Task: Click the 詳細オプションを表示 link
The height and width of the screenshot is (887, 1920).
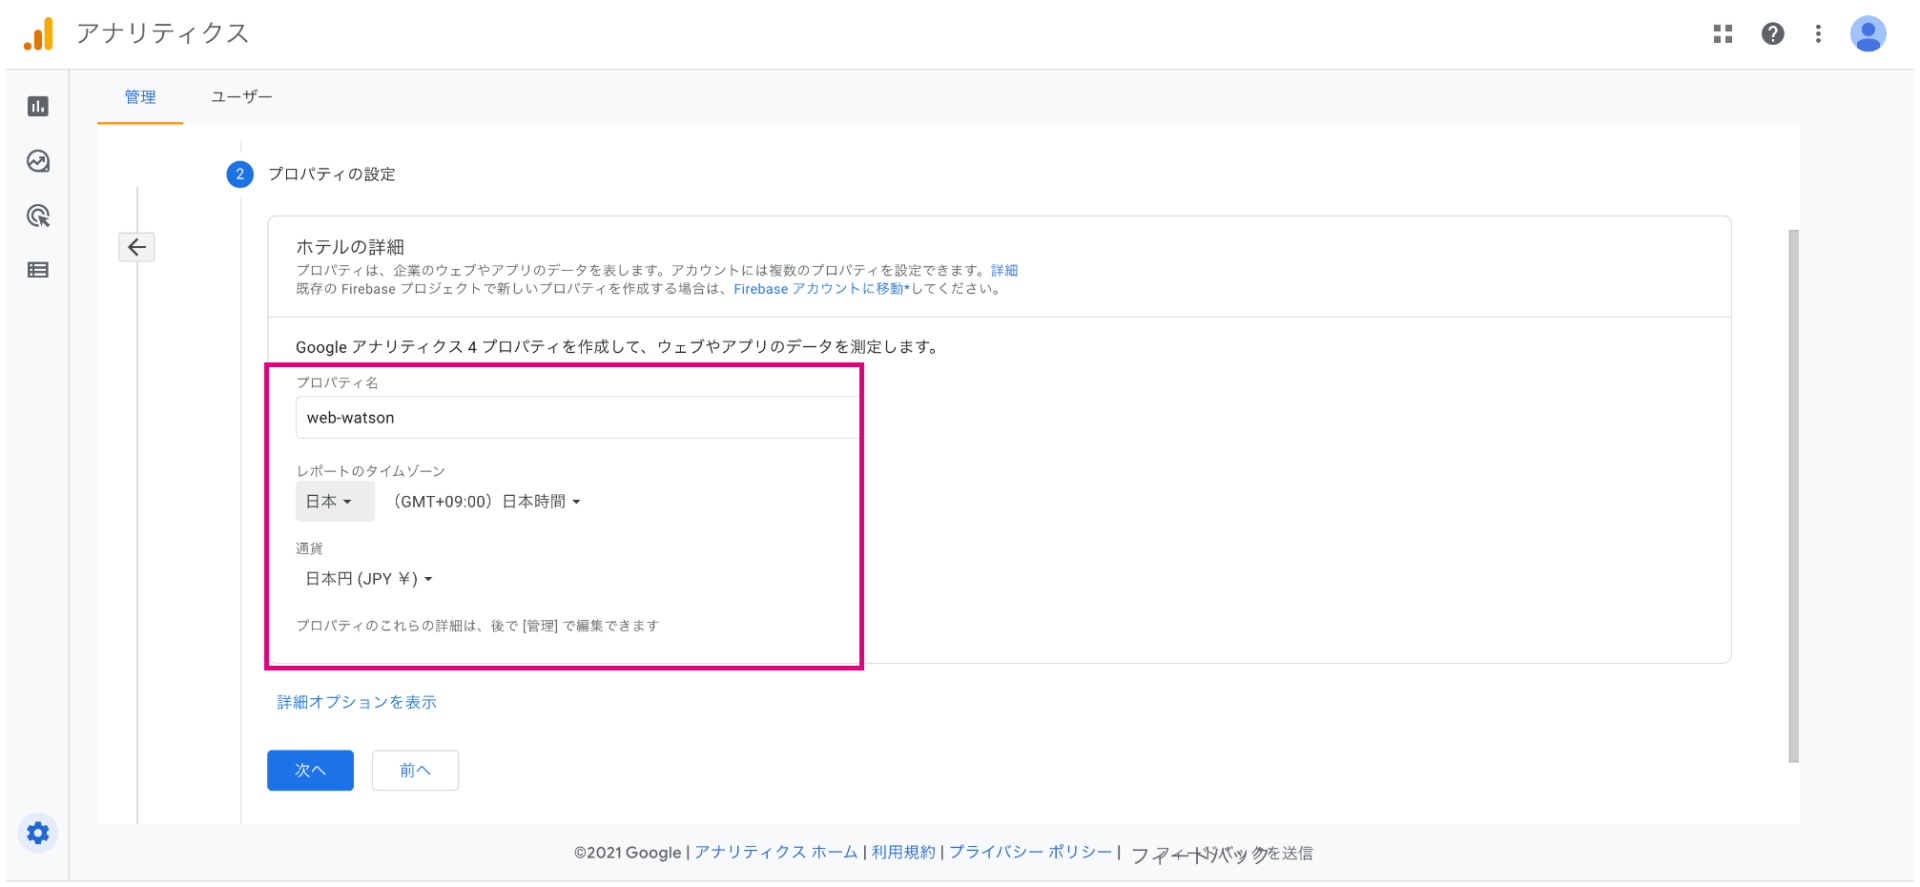Action: [357, 702]
